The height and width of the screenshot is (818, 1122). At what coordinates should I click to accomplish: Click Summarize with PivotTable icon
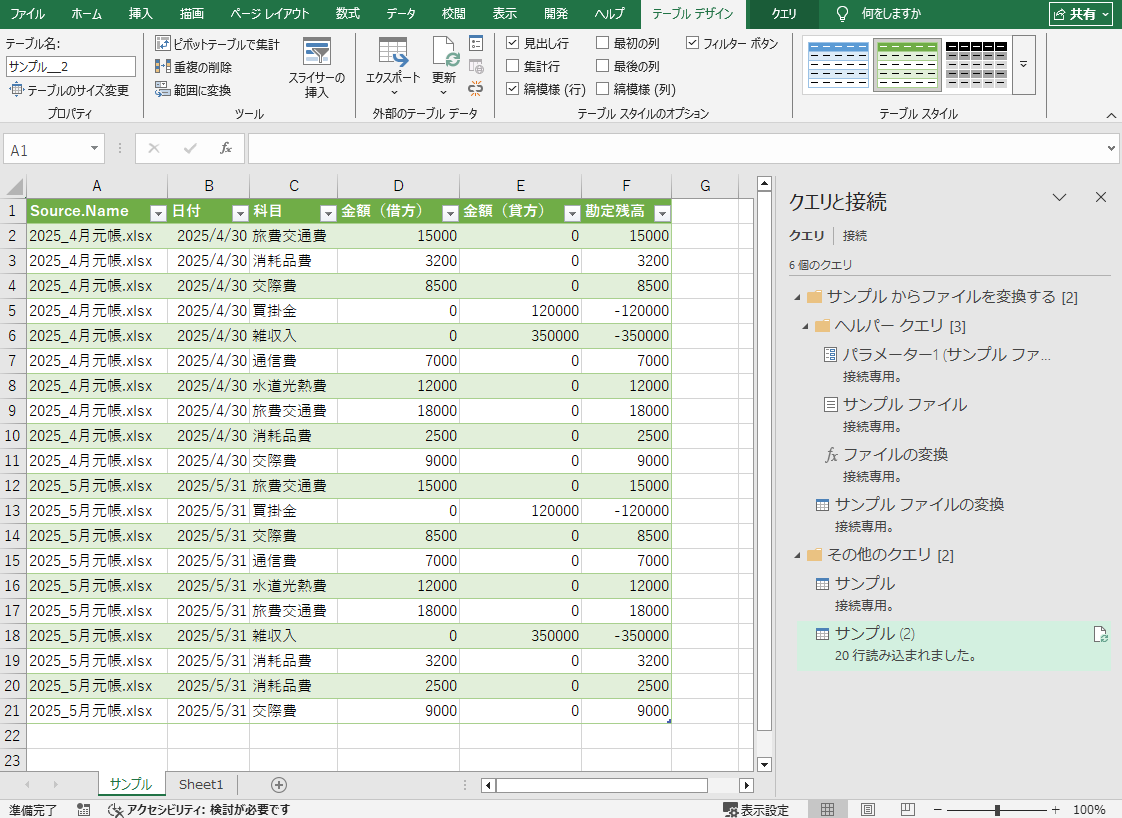(164, 45)
